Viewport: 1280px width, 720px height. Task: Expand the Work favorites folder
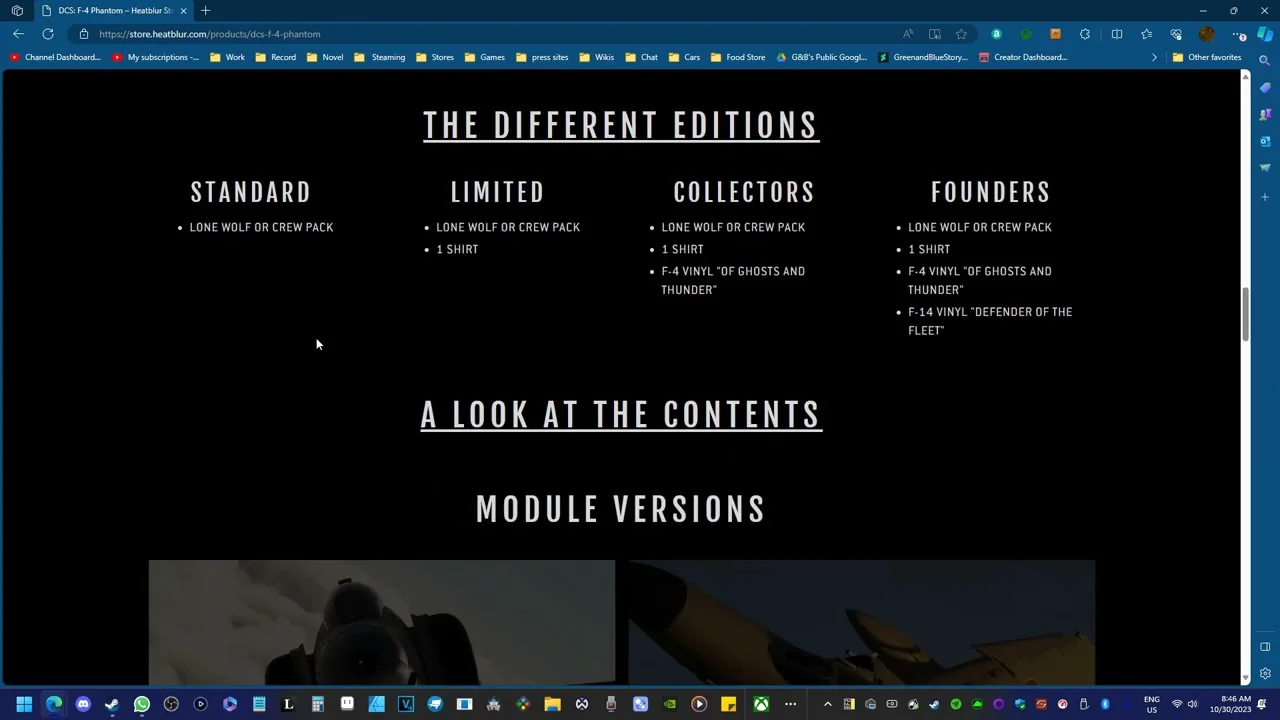pyautogui.click(x=227, y=57)
